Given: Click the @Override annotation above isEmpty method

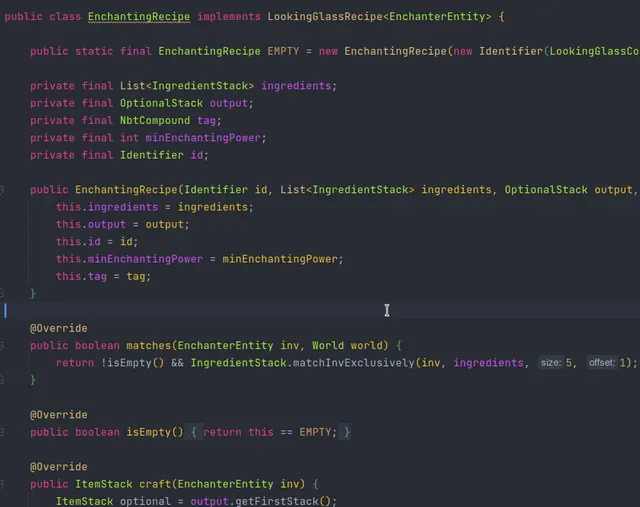Looking at the screenshot, I should [x=59, y=415].
